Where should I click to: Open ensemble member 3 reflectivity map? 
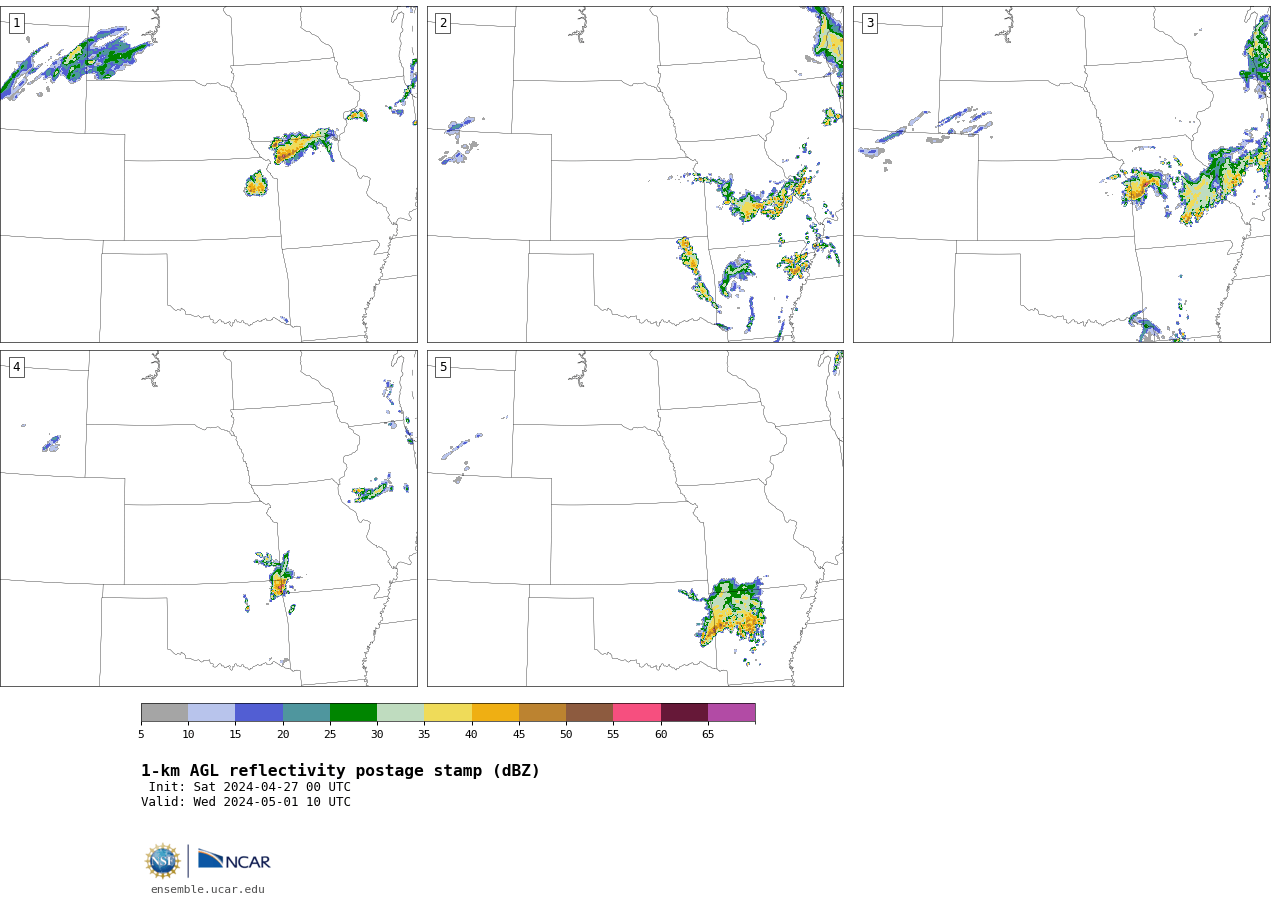1061,174
